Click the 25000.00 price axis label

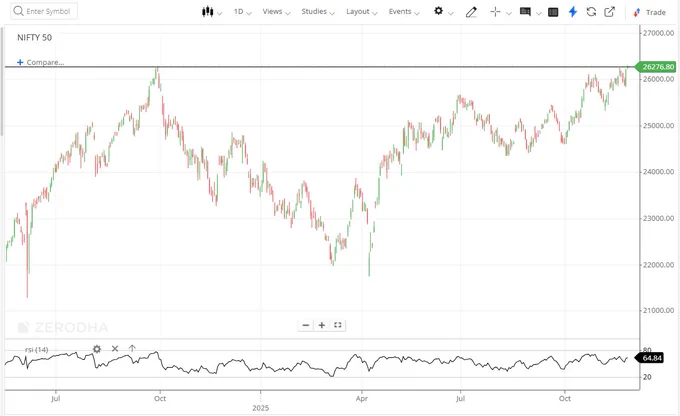click(658, 125)
